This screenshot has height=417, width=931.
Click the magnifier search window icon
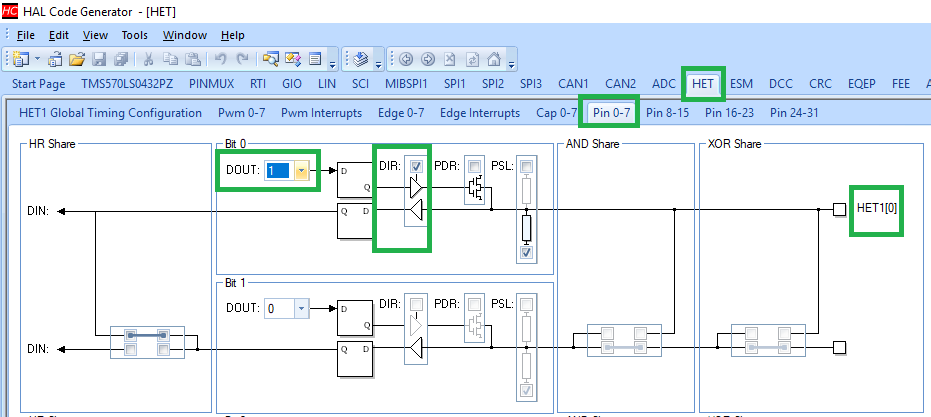pos(271,59)
